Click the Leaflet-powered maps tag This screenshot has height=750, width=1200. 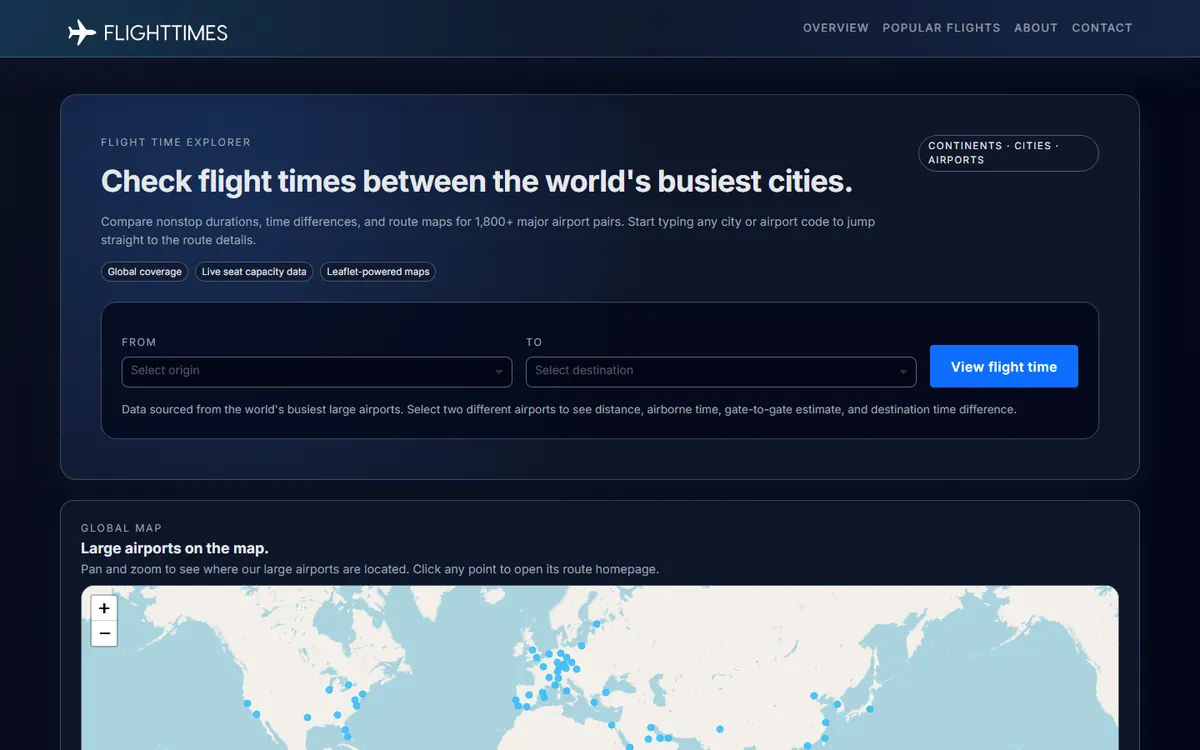(378, 272)
